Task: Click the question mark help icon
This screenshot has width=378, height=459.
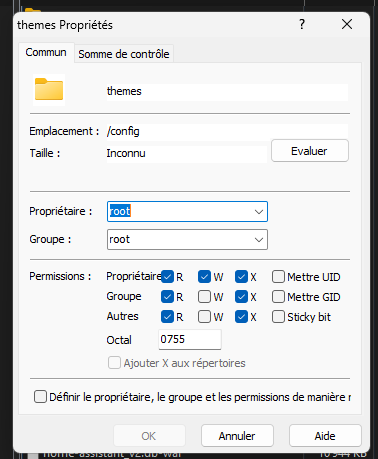Action: [302, 24]
